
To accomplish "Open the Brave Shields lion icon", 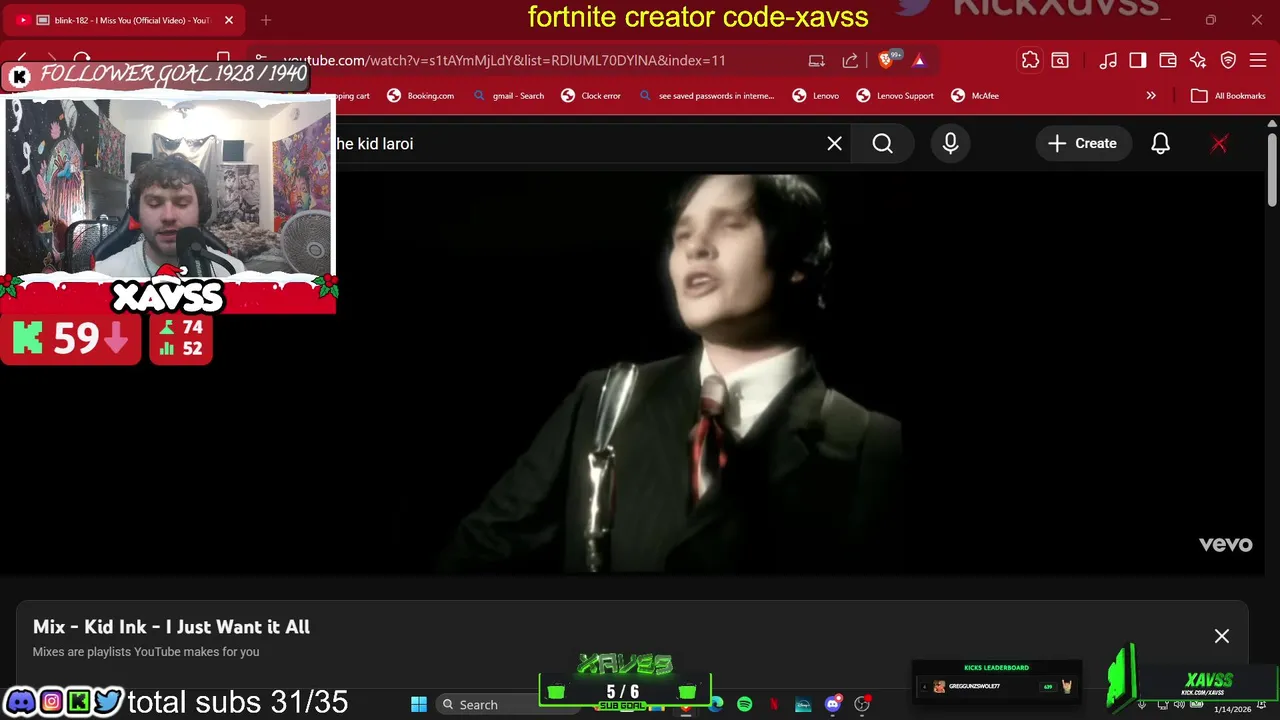I will point(886,60).
